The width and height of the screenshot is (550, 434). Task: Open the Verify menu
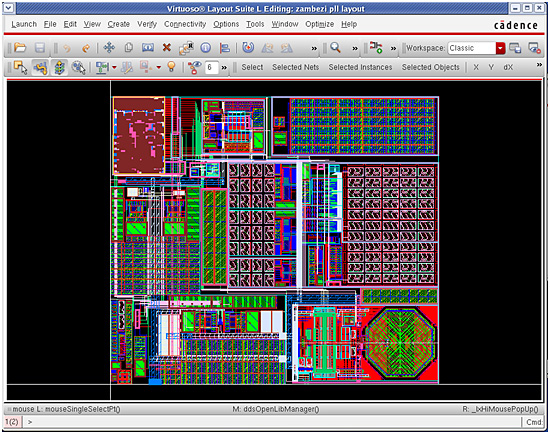point(147,24)
